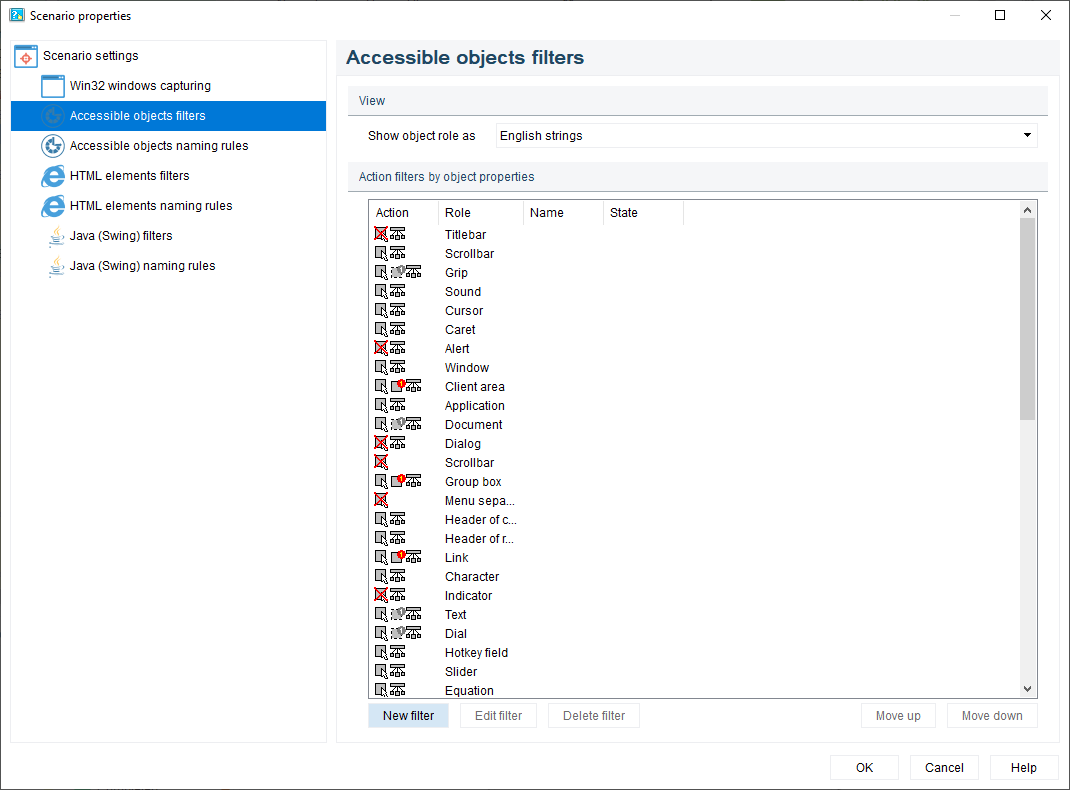Viewport: 1070px width, 790px height.
Task: Click the Menu separator row's crossed-out icon
Action: point(381,500)
